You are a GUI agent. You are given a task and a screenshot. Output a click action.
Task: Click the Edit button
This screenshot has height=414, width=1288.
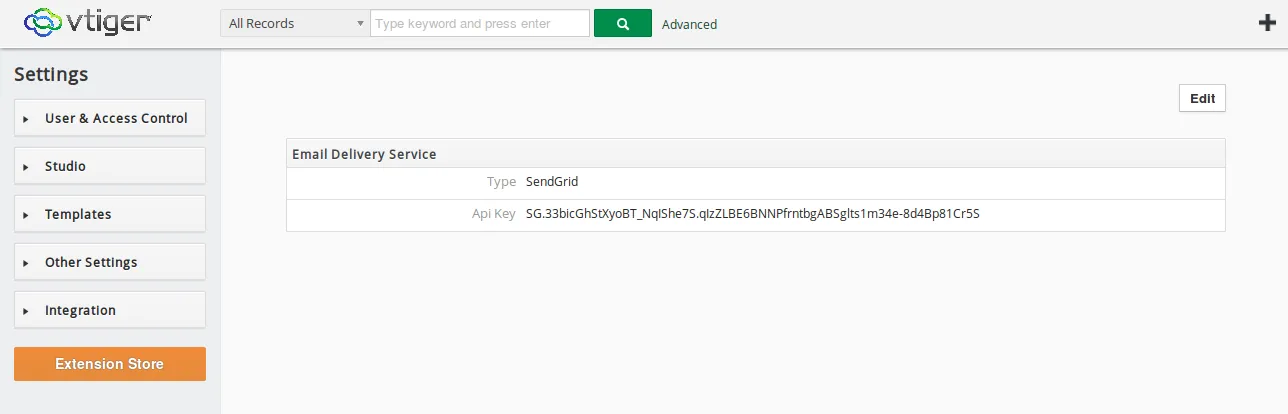click(1202, 98)
